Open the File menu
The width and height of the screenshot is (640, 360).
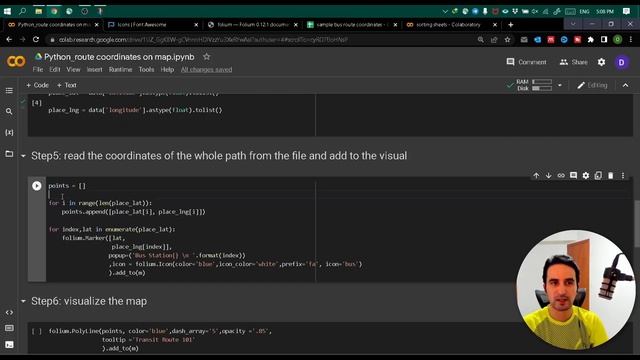[x=38, y=69]
